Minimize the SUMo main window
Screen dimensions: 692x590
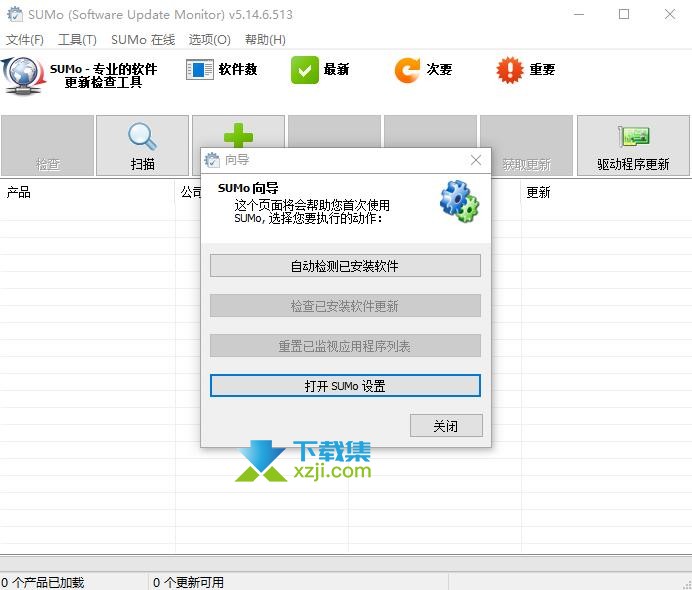coord(579,14)
